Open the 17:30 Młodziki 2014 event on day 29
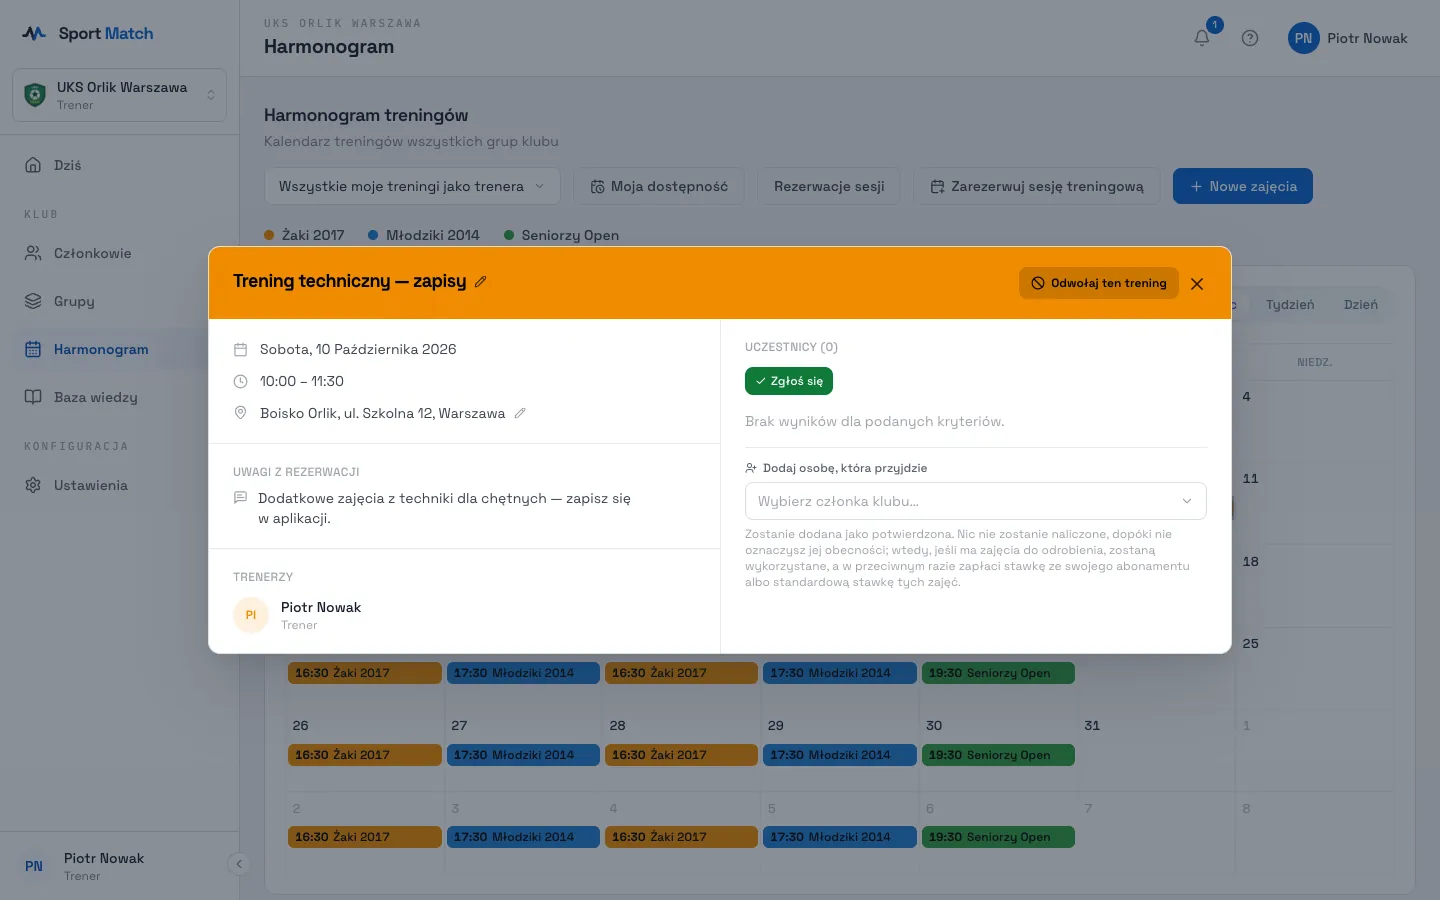The image size is (1440, 900). (840, 755)
